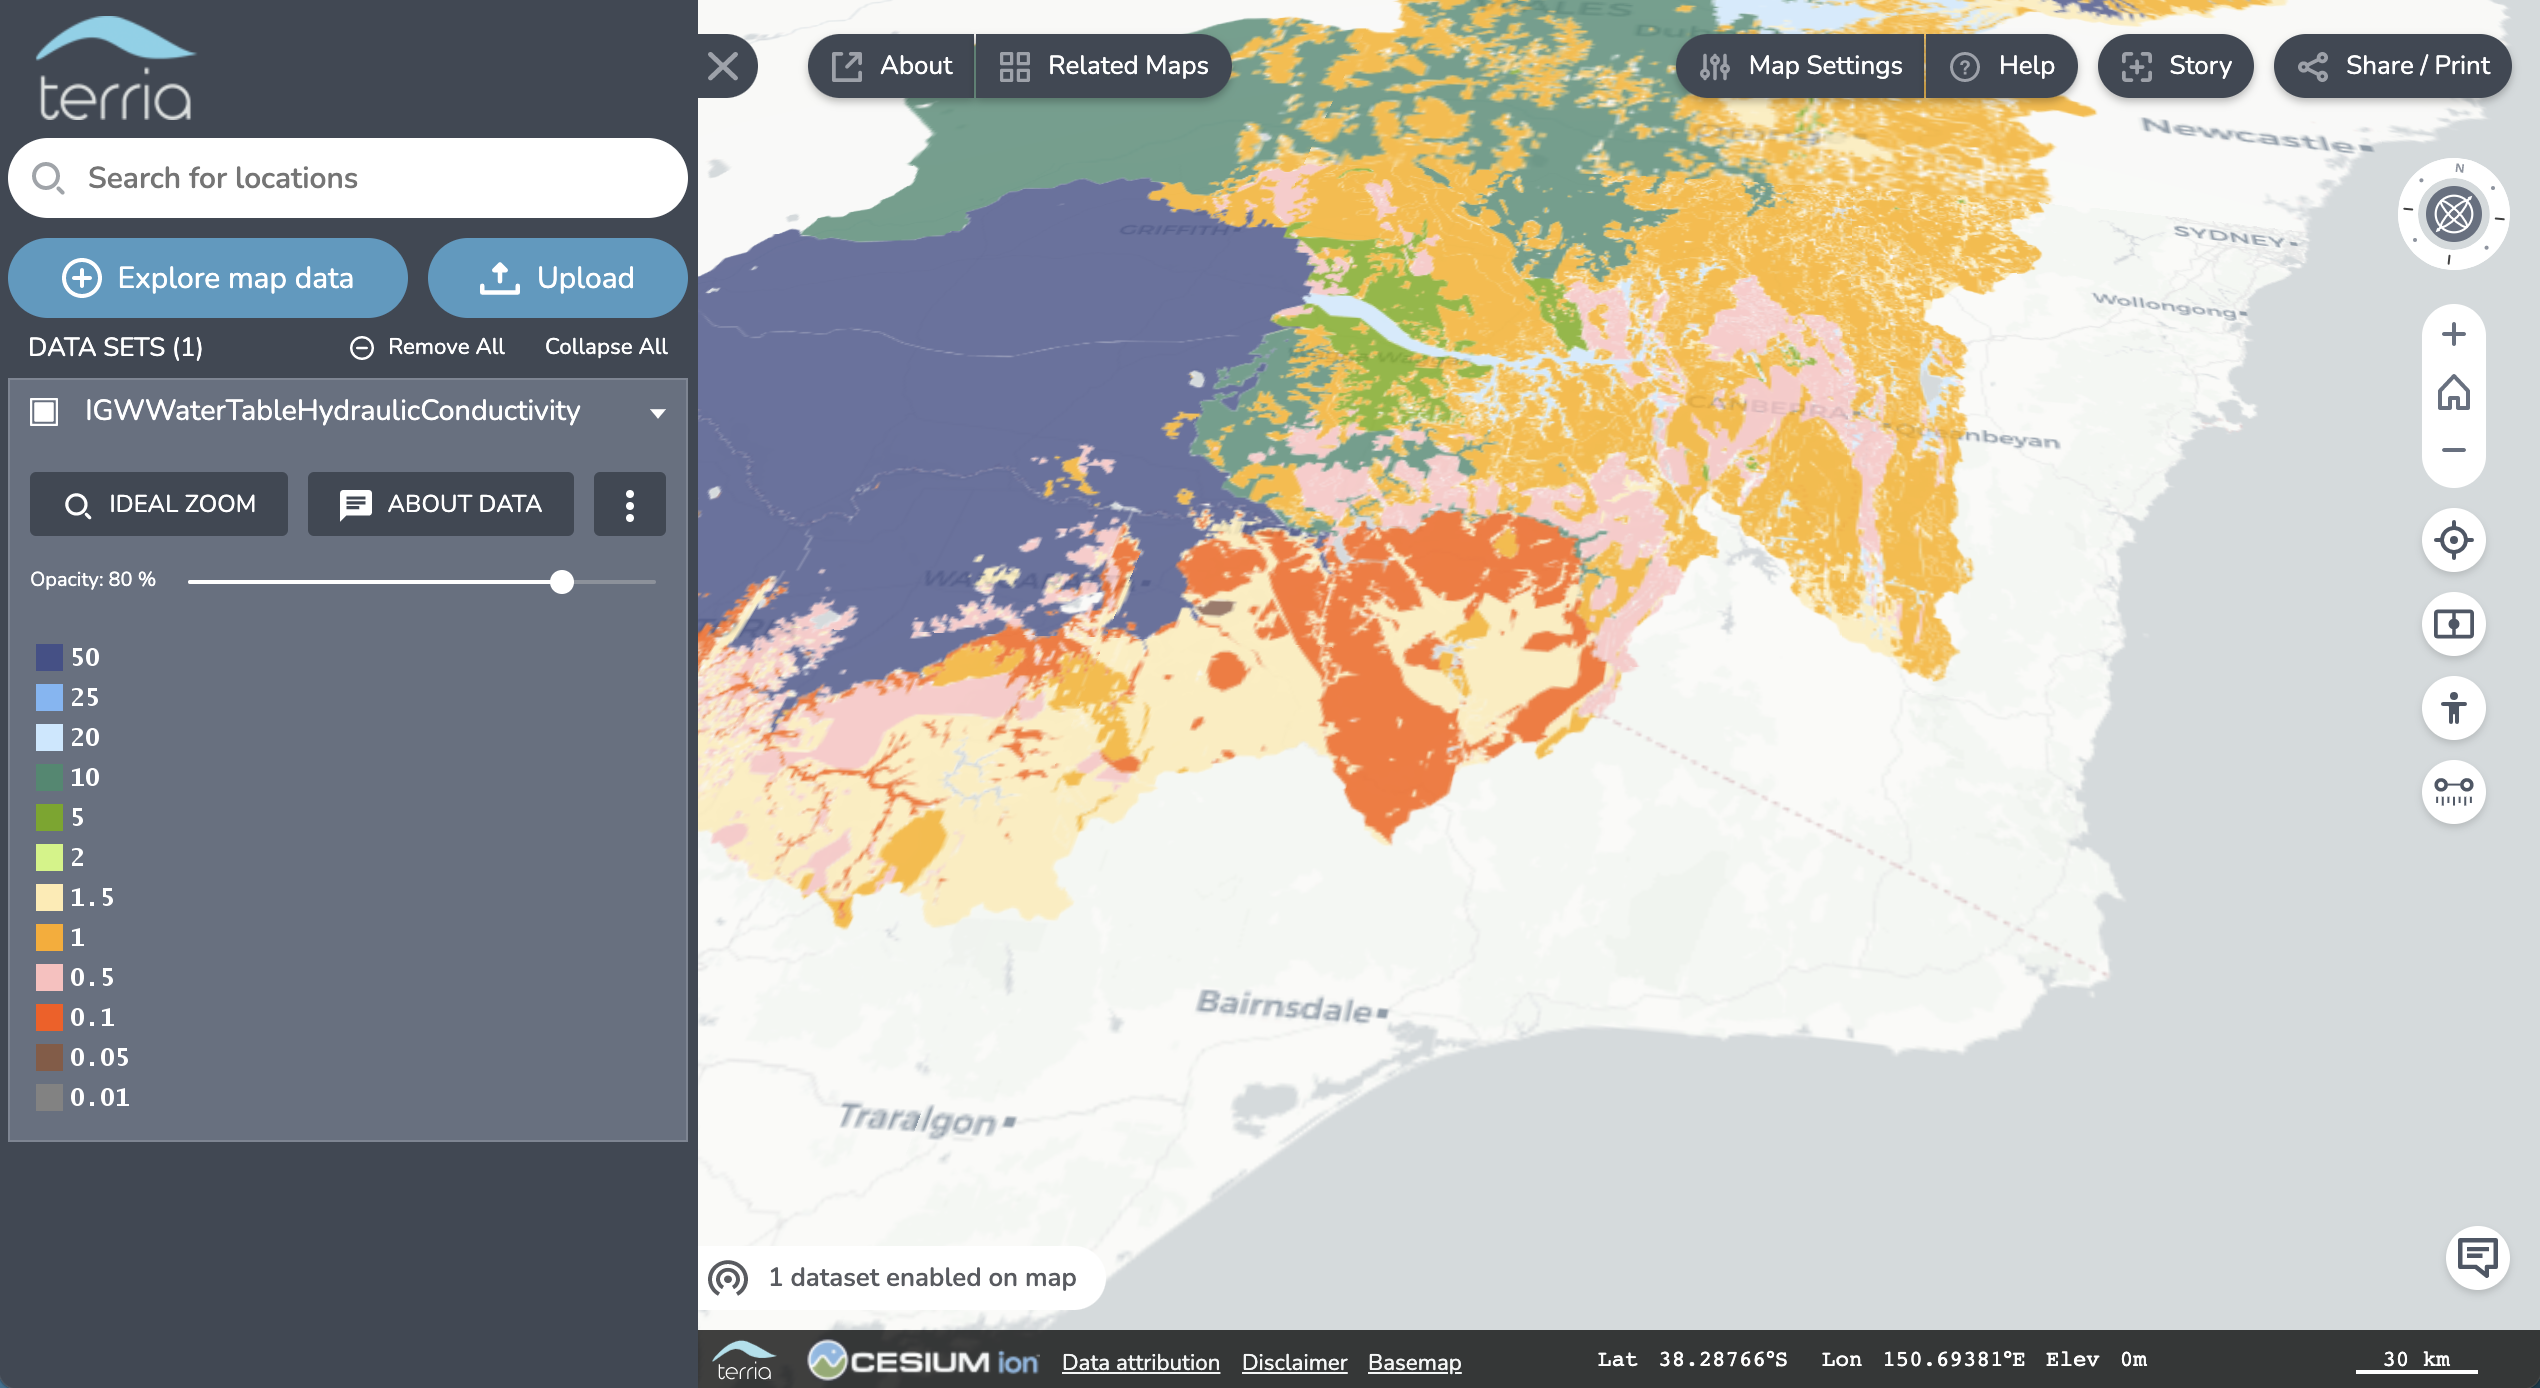Screen dimensions: 2540x1388
Task: Open the Data attribution link
Action: click(1140, 1362)
